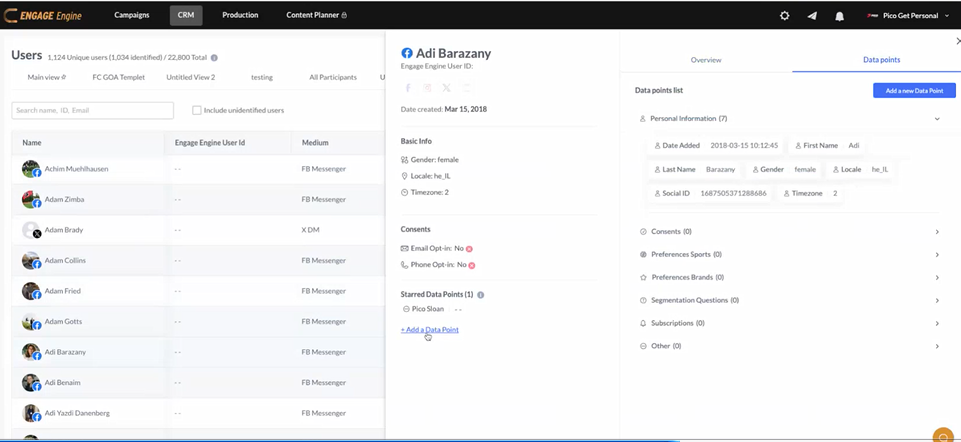Click the paper plane send icon
The image size is (961, 442).
click(812, 16)
